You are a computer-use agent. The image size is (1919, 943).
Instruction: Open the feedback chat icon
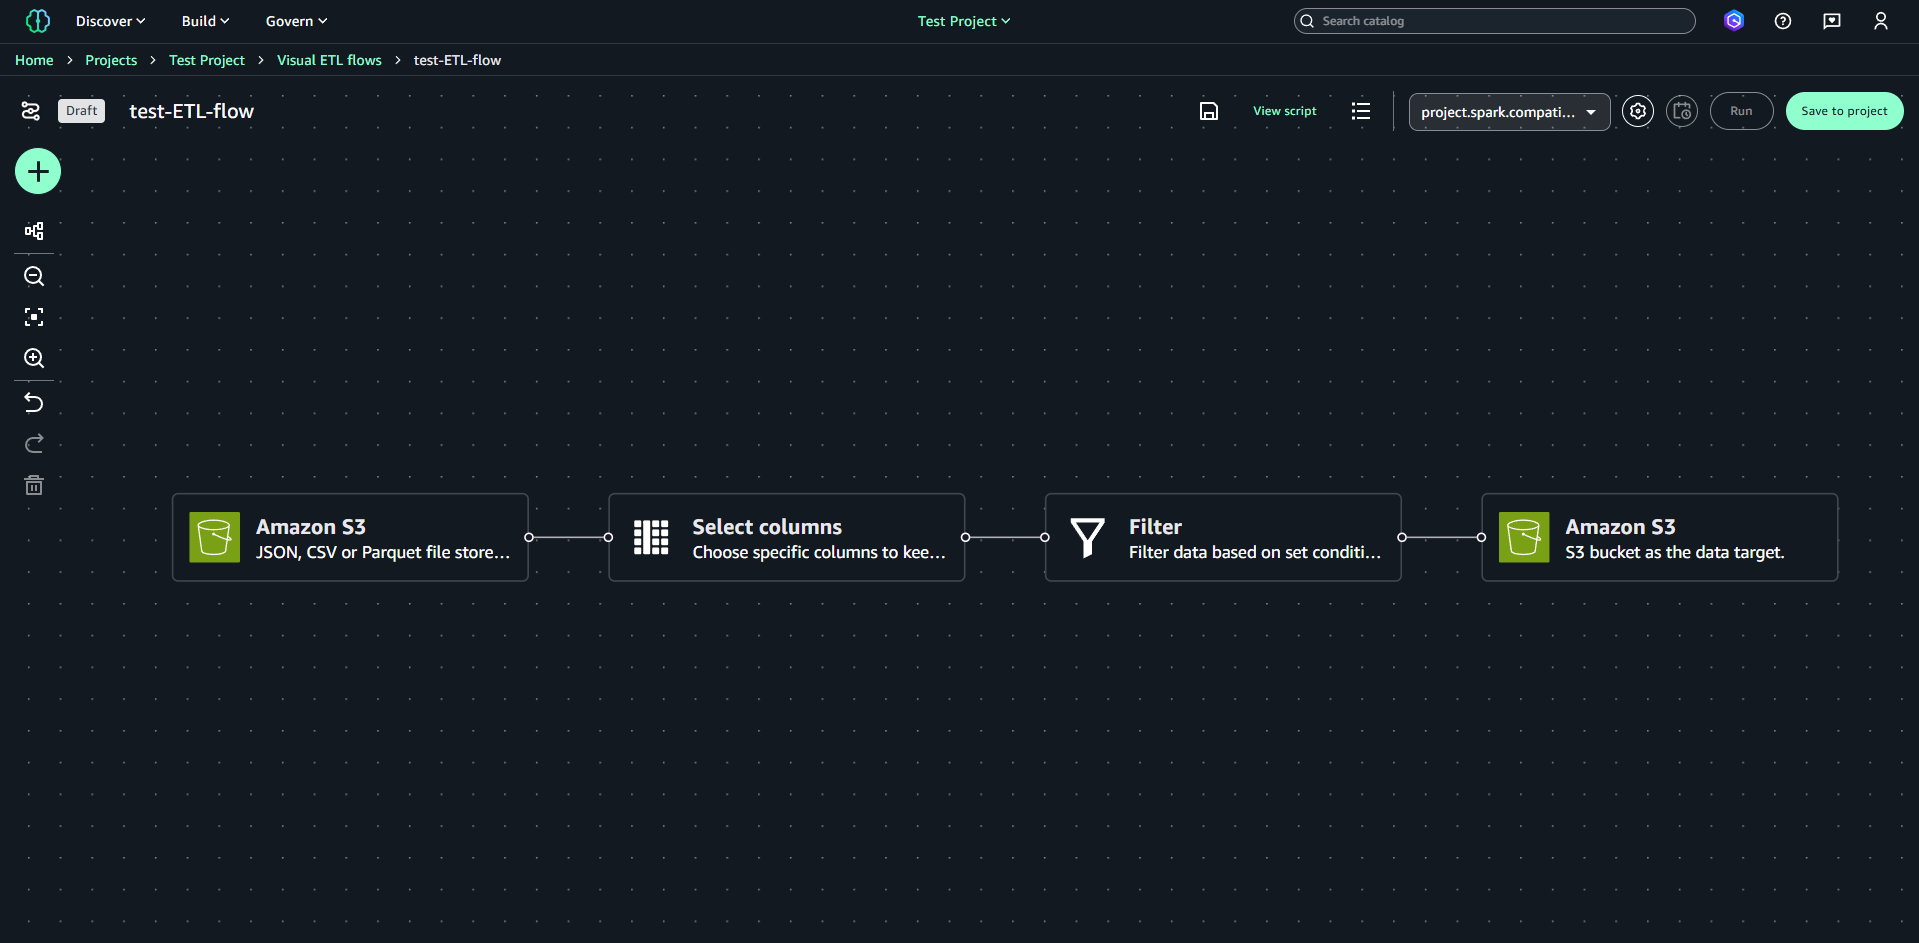click(1832, 21)
